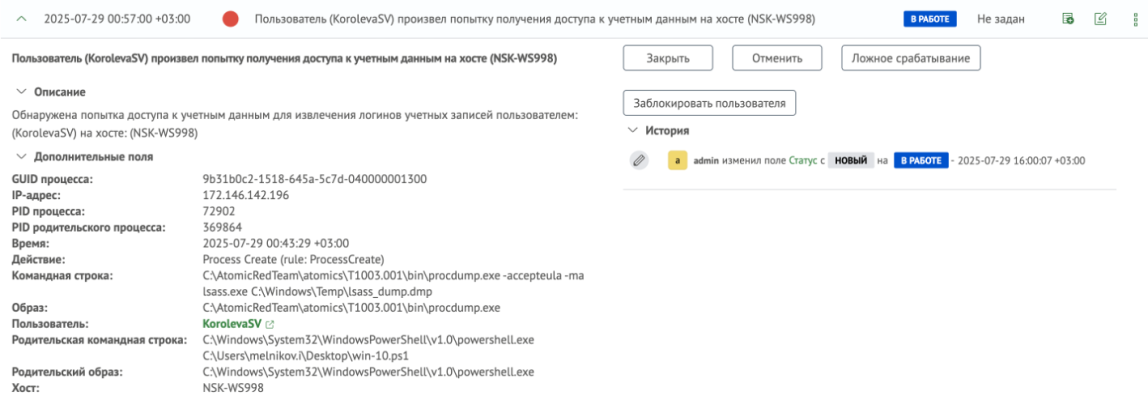The height and width of the screenshot is (400, 1148).
Task: Click the green edit alert icon
Action: (1101, 19)
